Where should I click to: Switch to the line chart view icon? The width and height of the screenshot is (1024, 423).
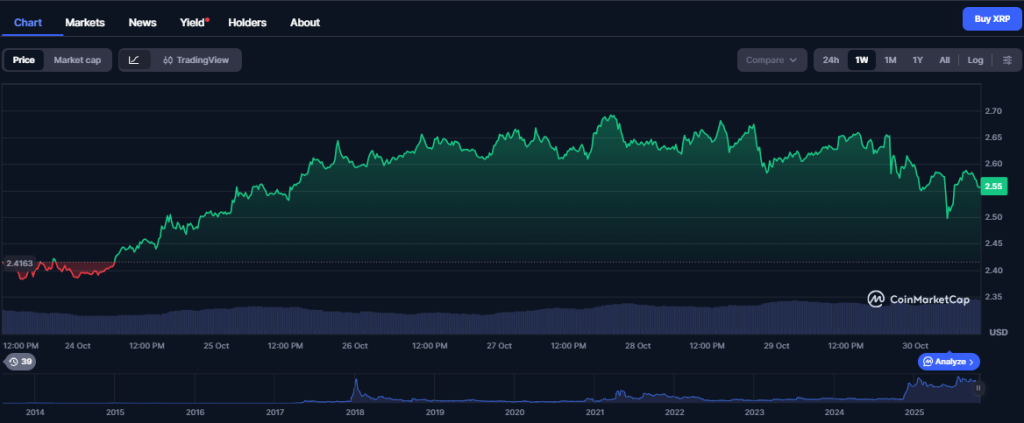[x=135, y=60]
